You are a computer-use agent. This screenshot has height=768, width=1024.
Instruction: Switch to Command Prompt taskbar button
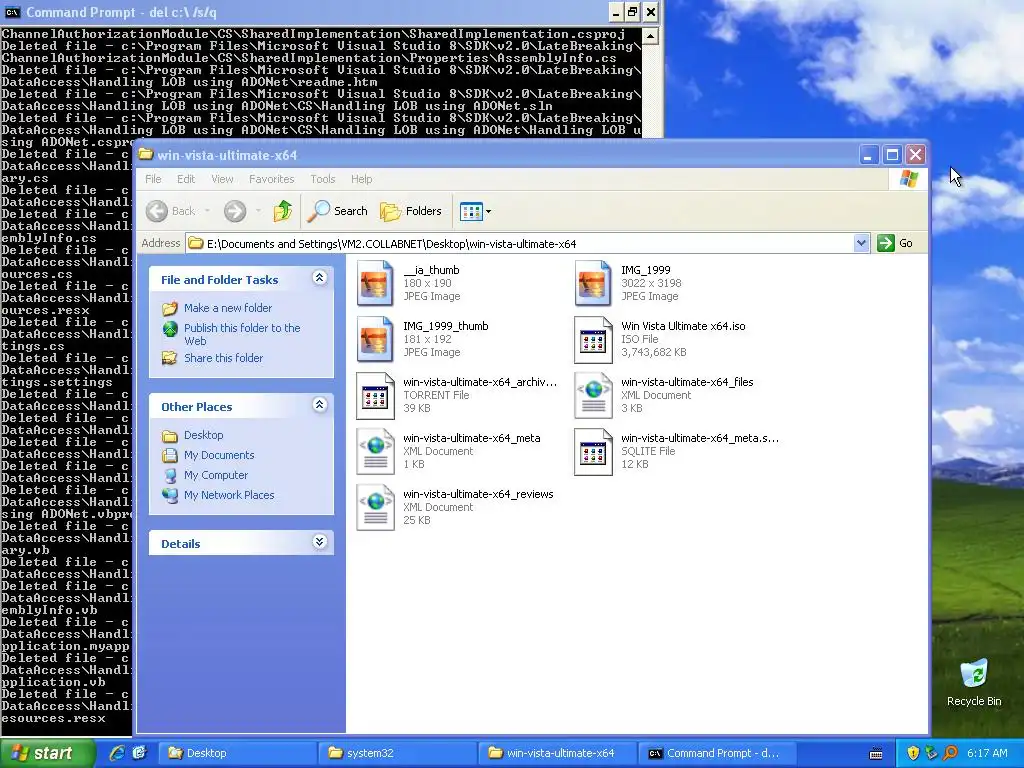717,753
